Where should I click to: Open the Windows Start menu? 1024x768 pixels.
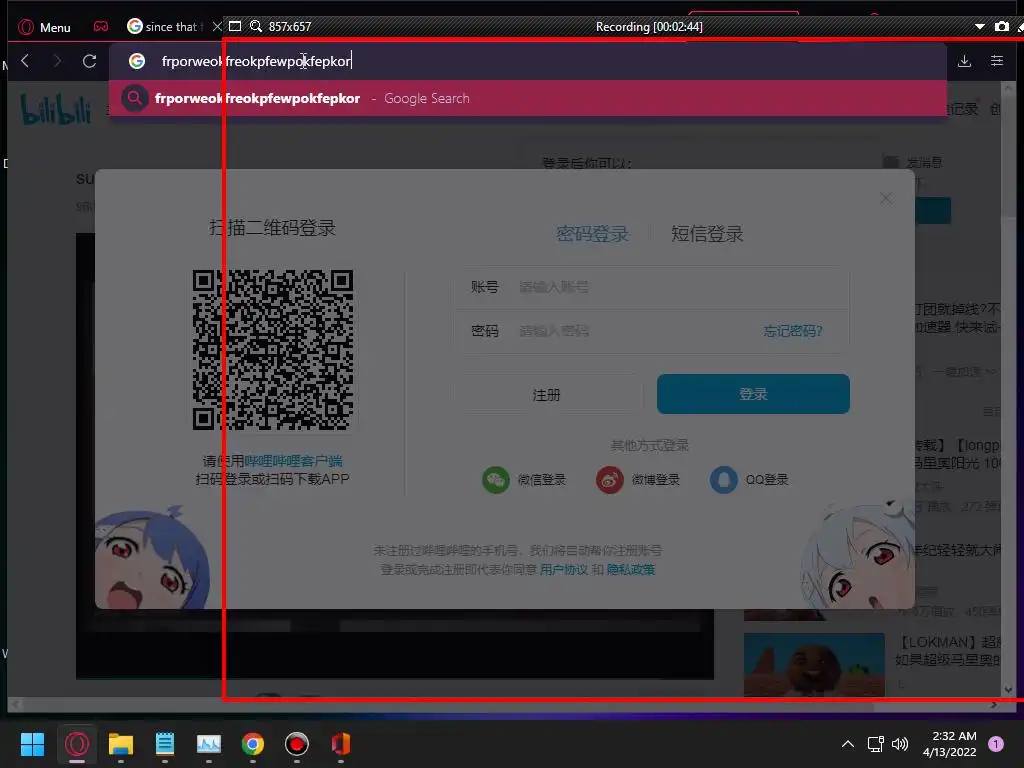[32, 744]
